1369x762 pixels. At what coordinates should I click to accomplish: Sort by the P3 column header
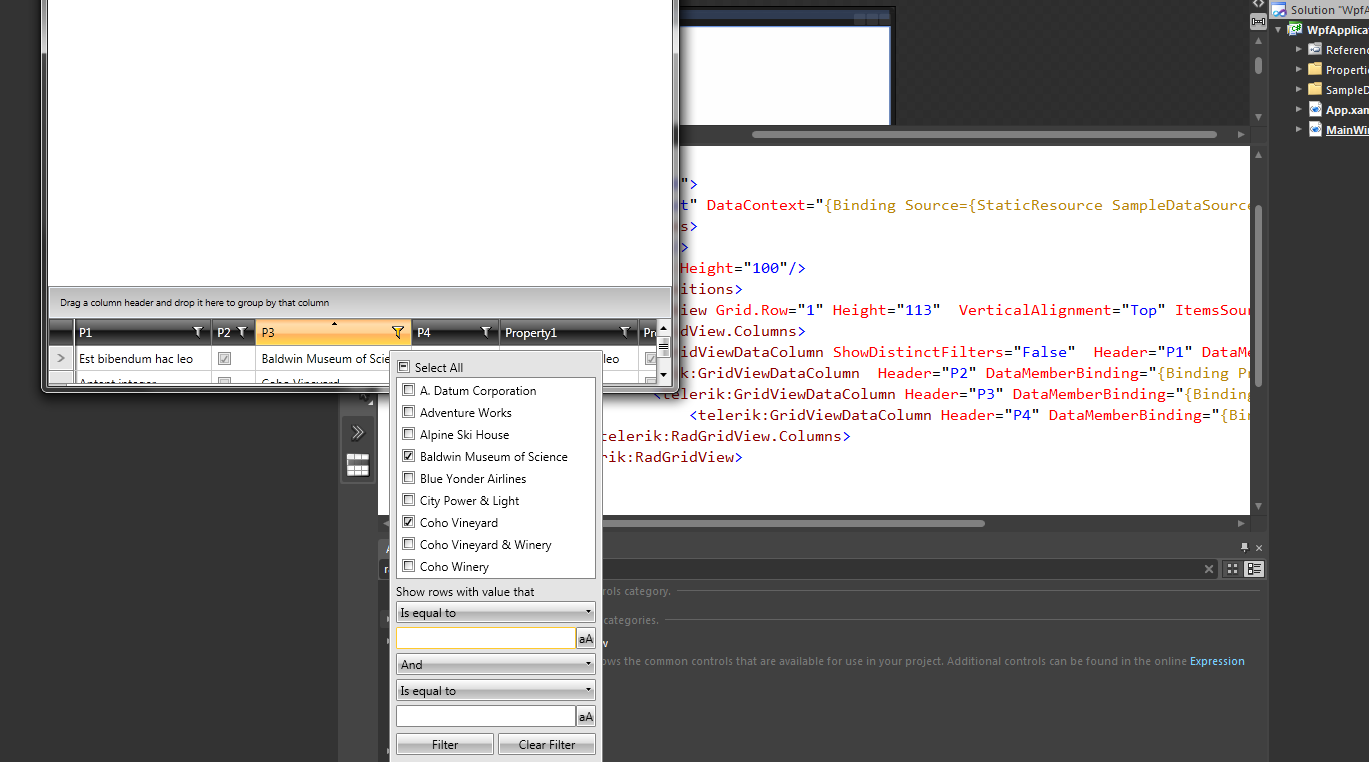click(333, 332)
